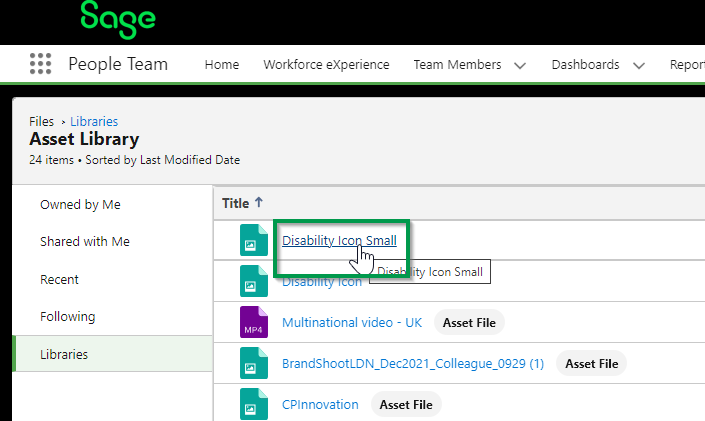Sort by the Title column arrow

coord(259,203)
